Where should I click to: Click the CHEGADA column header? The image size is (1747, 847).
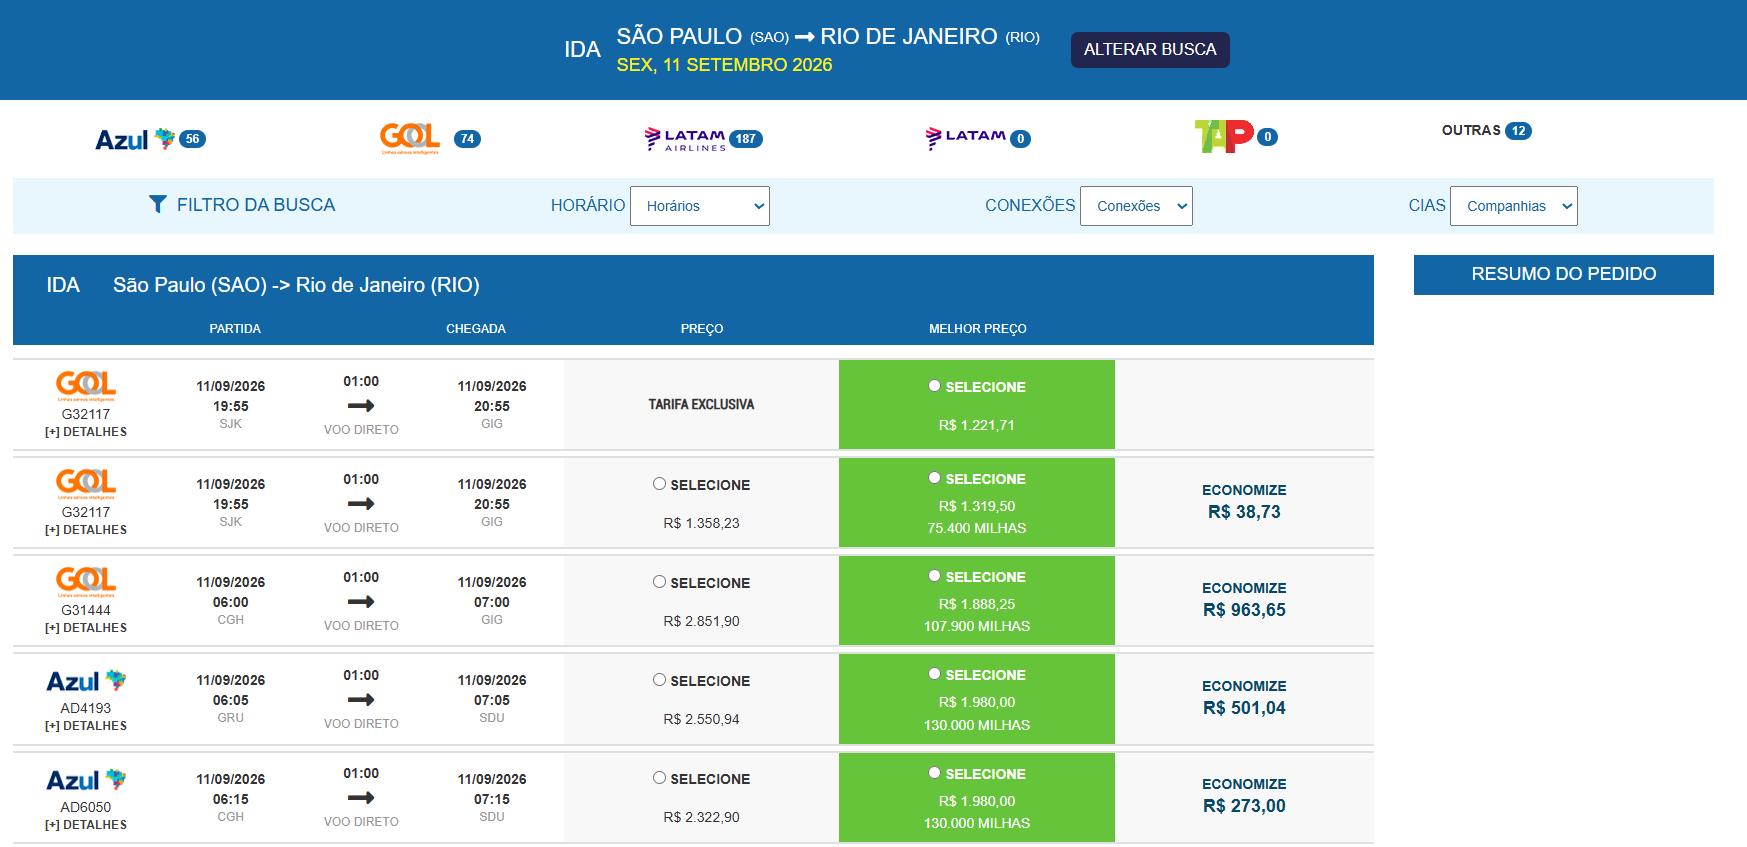click(476, 329)
